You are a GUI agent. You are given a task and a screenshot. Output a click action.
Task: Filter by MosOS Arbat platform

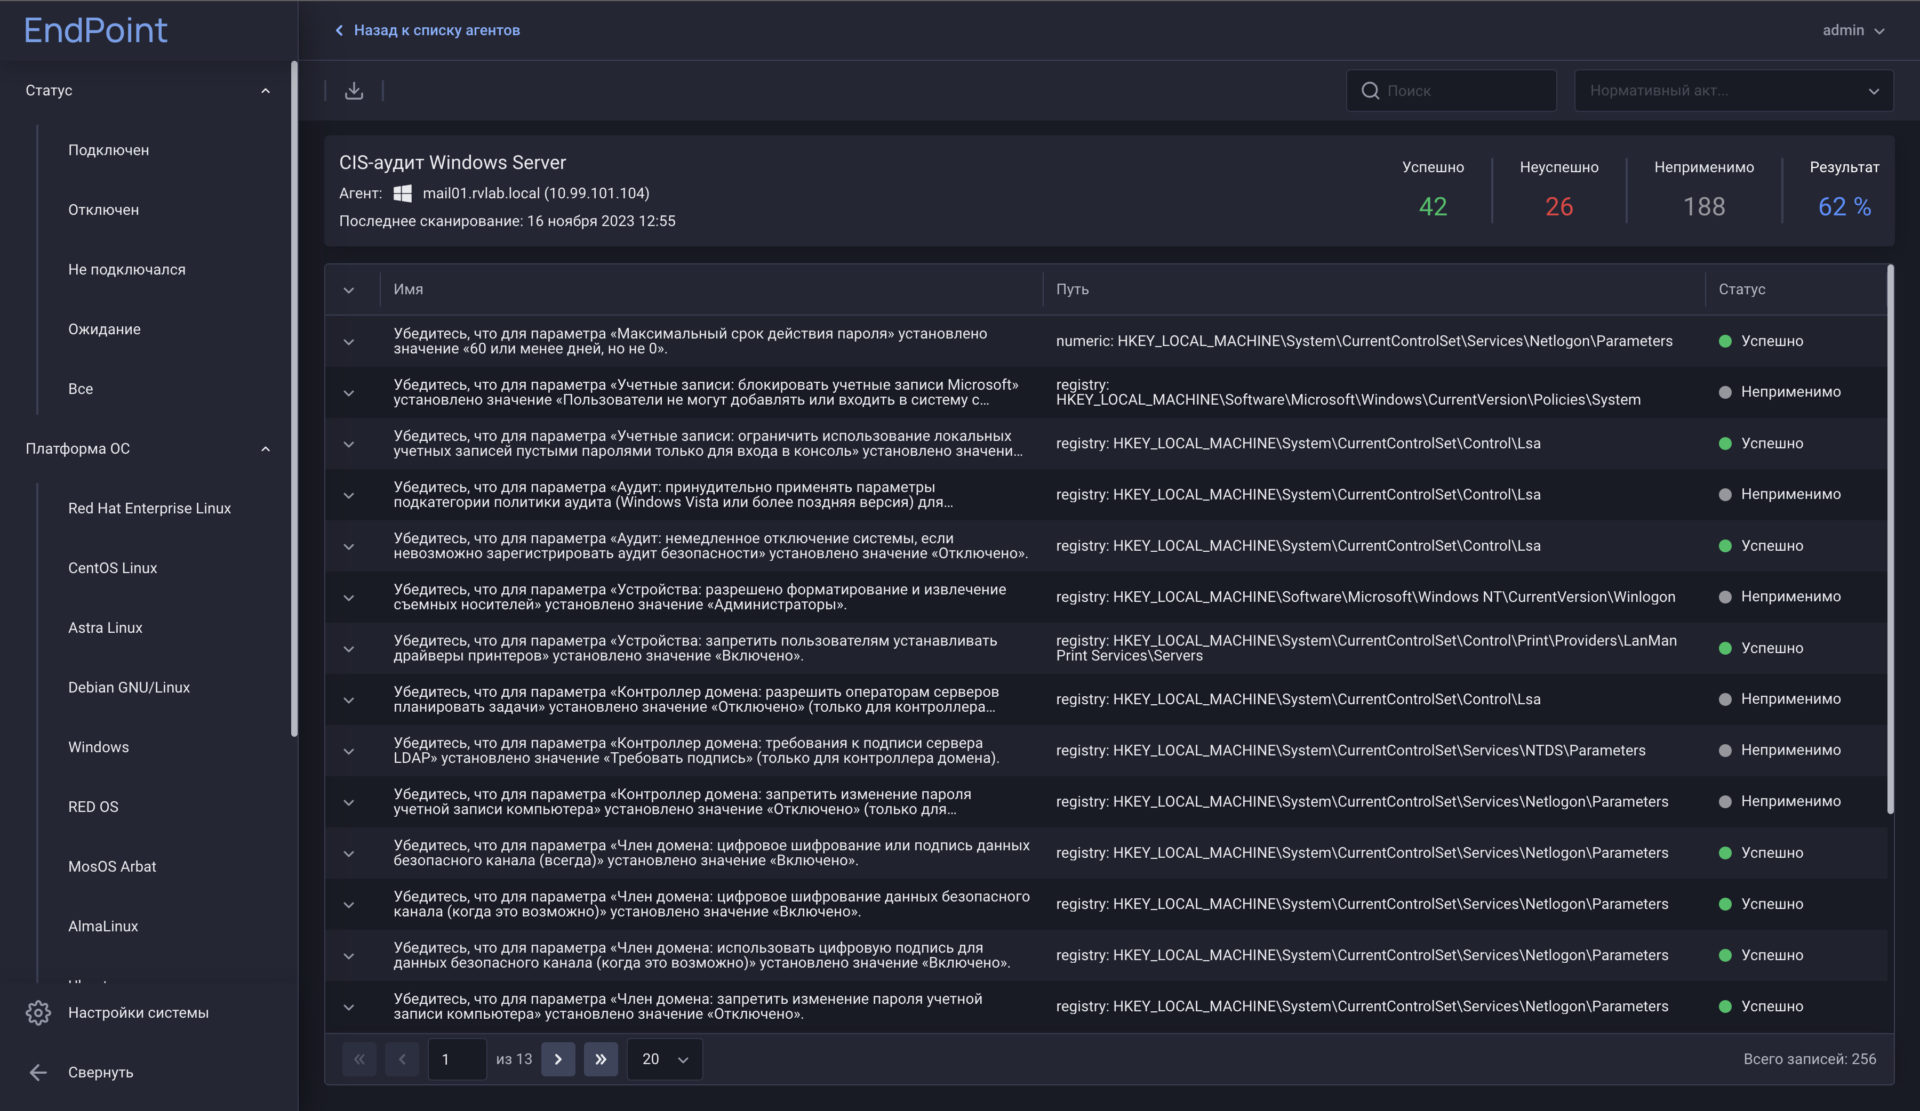[112, 867]
